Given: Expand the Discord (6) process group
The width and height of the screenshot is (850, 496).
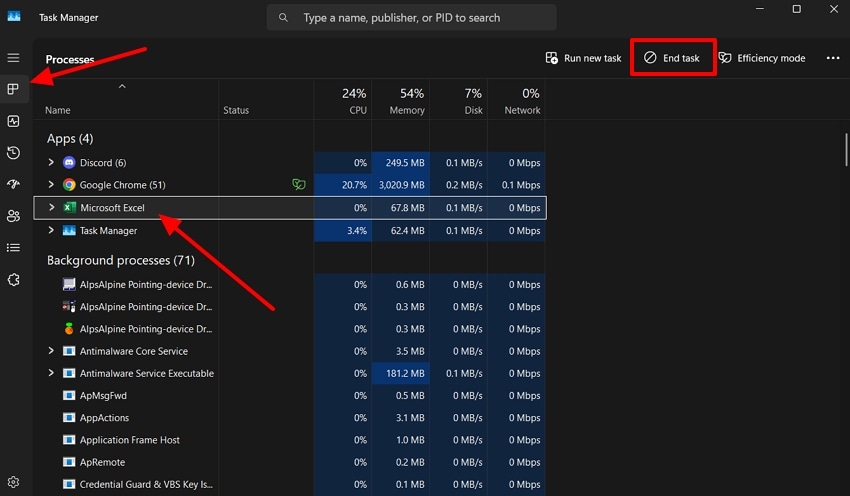Looking at the screenshot, I should coord(51,162).
